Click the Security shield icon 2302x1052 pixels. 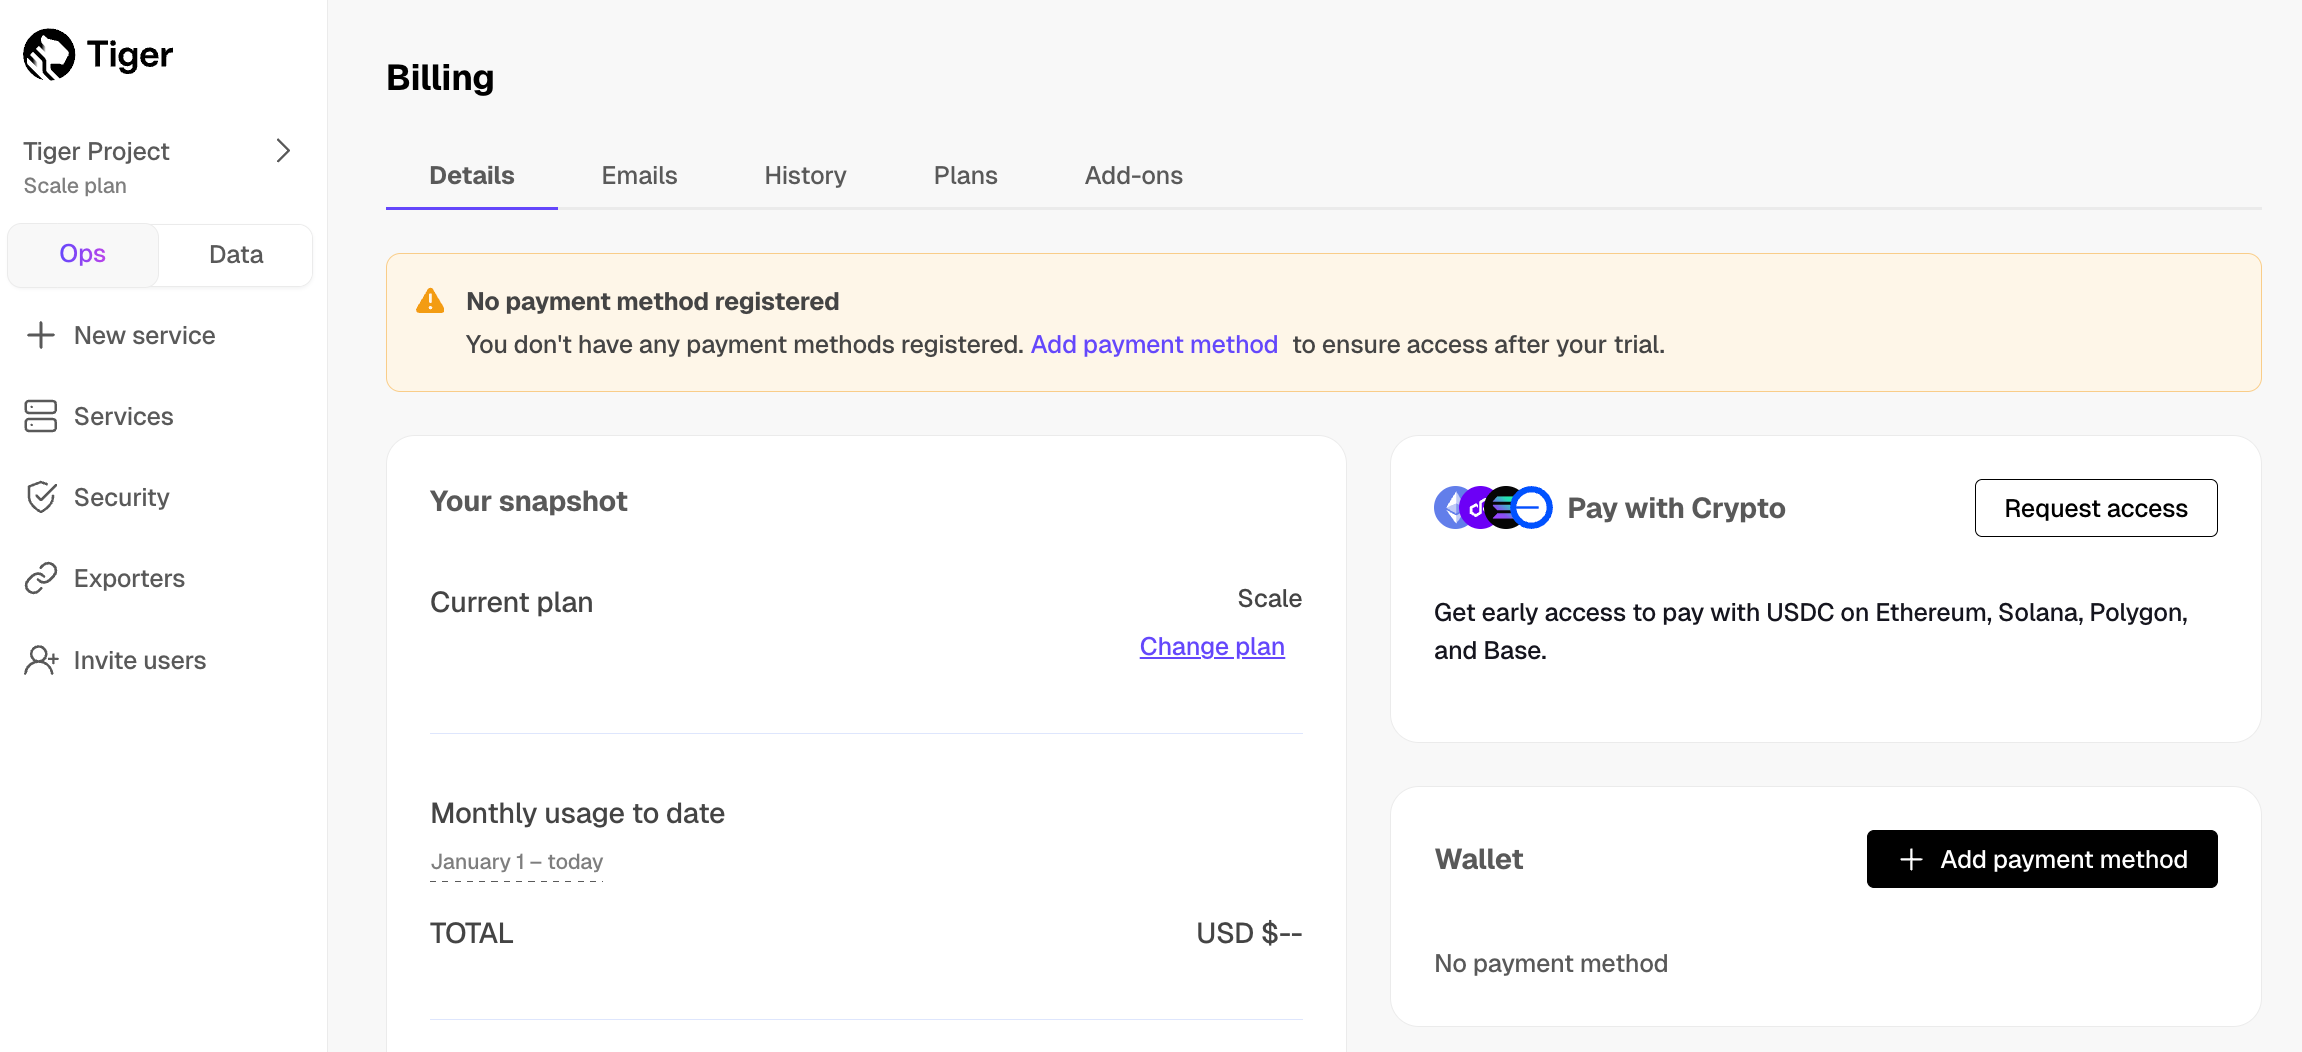[40, 497]
